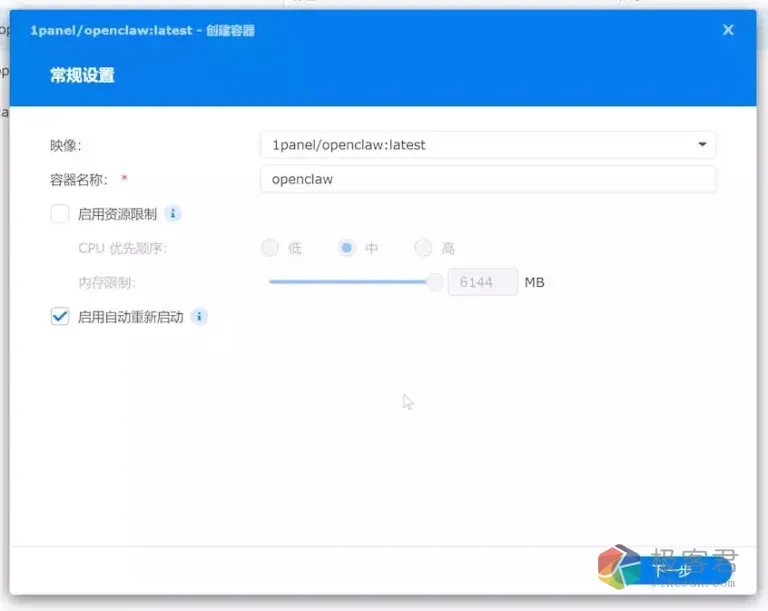
Task: Enable the 启用资源限制 checkbox
Action: coord(60,214)
